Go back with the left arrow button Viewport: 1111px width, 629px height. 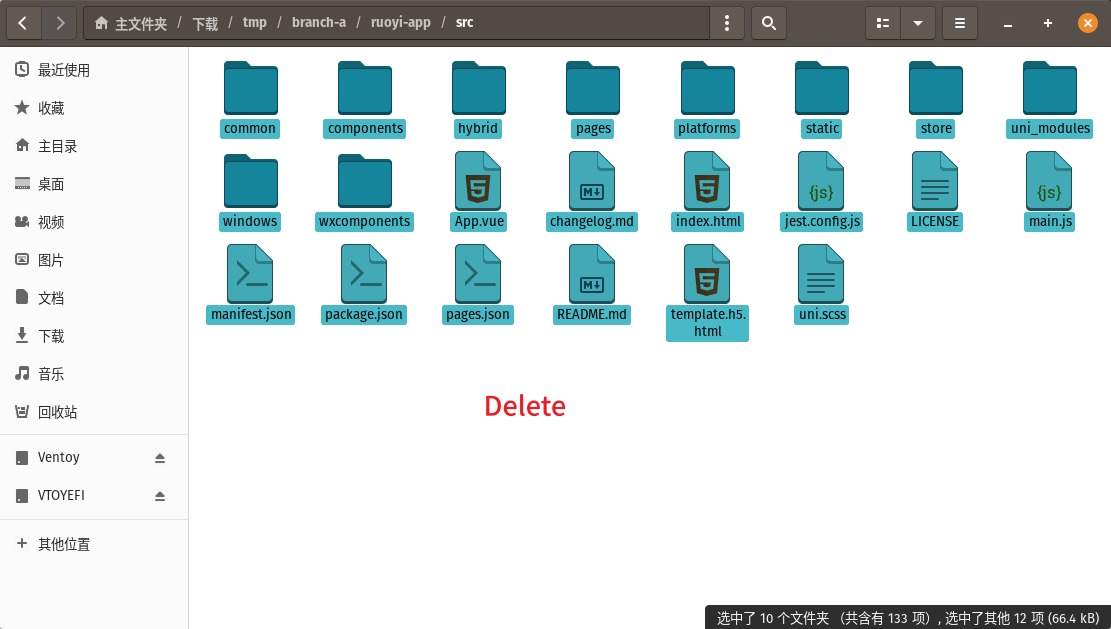coord(24,23)
